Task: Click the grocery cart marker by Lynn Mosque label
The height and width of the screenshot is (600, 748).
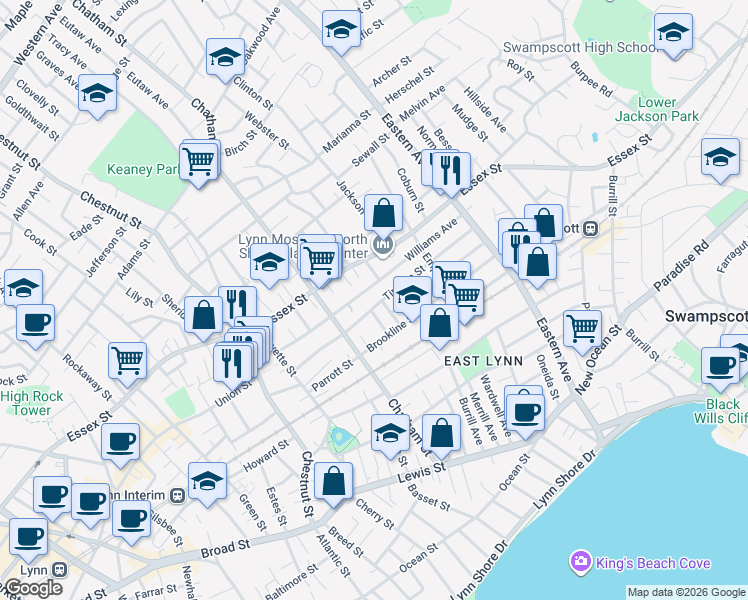Action: (321, 263)
